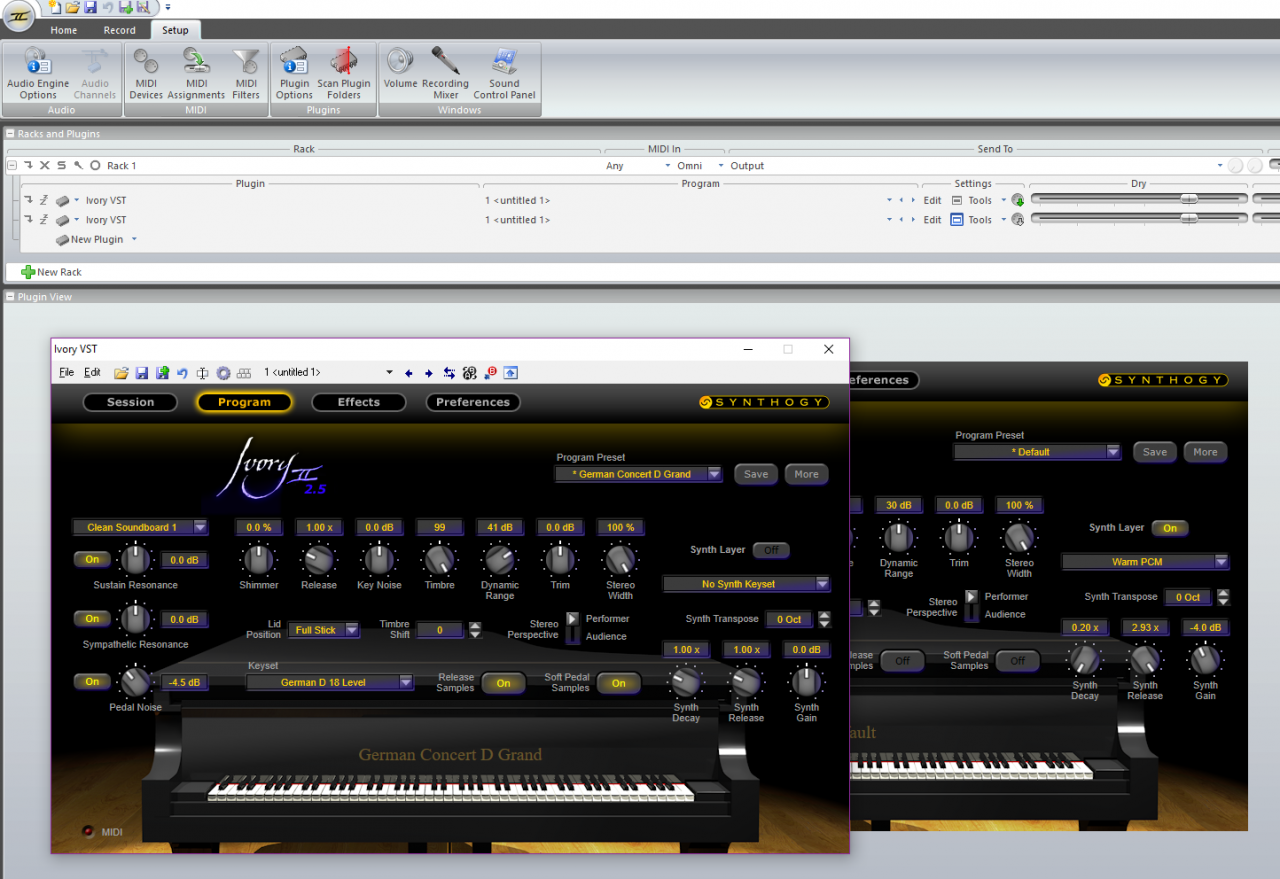Click Scan Plugin Folders
This screenshot has width=1280, height=879.
tap(344, 74)
